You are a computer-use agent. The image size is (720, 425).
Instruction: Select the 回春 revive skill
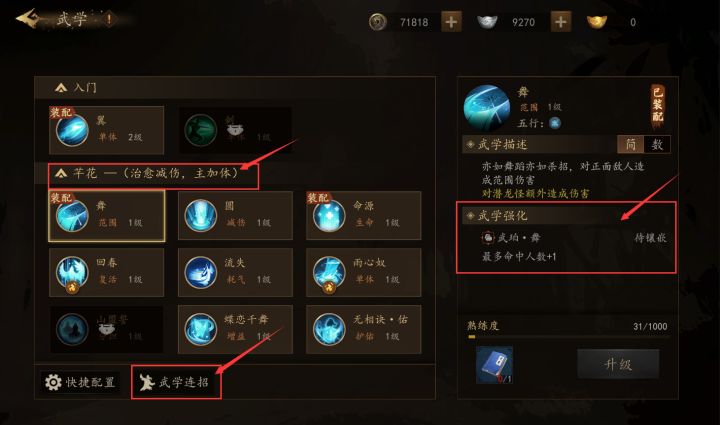coord(107,273)
